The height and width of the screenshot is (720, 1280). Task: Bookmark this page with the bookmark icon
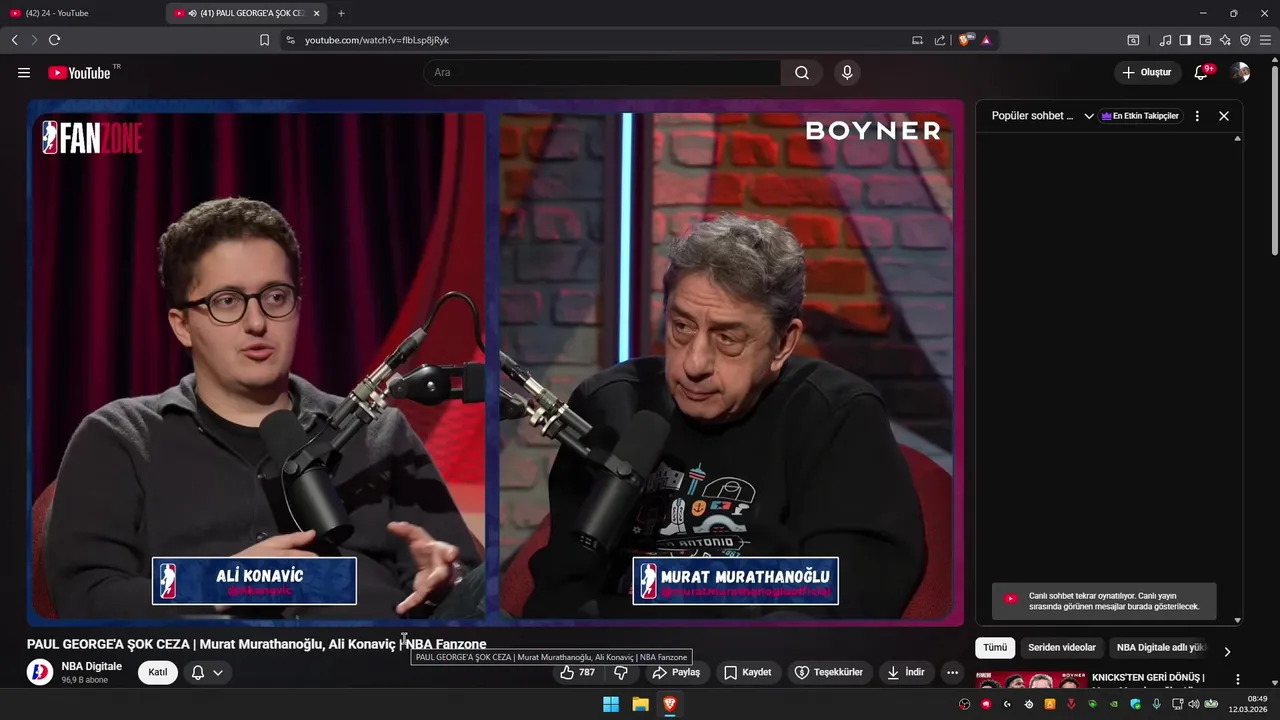pyautogui.click(x=264, y=40)
